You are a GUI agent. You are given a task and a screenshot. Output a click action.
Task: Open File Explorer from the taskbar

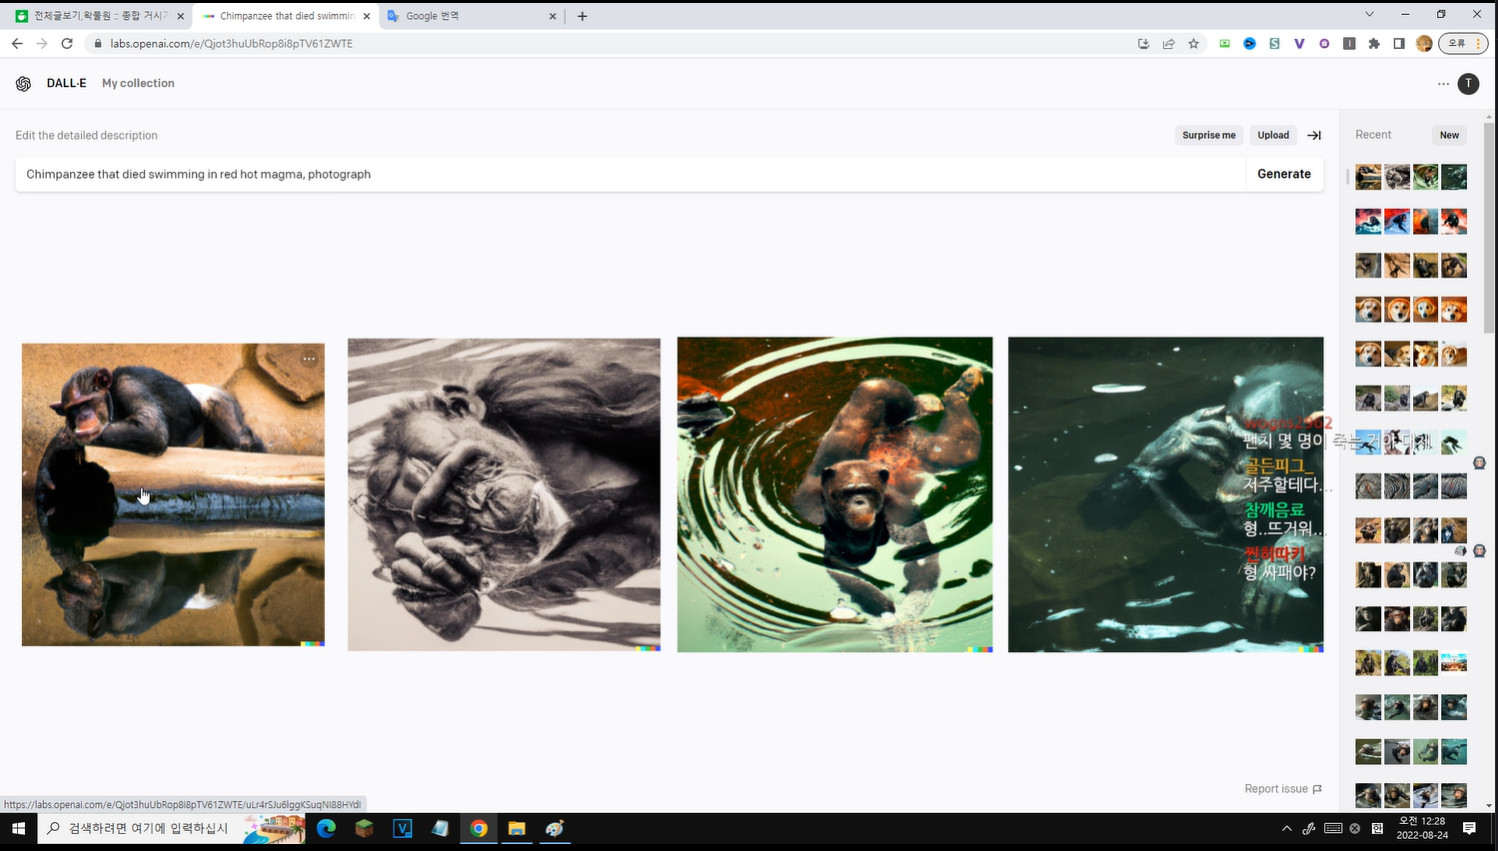tap(516, 829)
